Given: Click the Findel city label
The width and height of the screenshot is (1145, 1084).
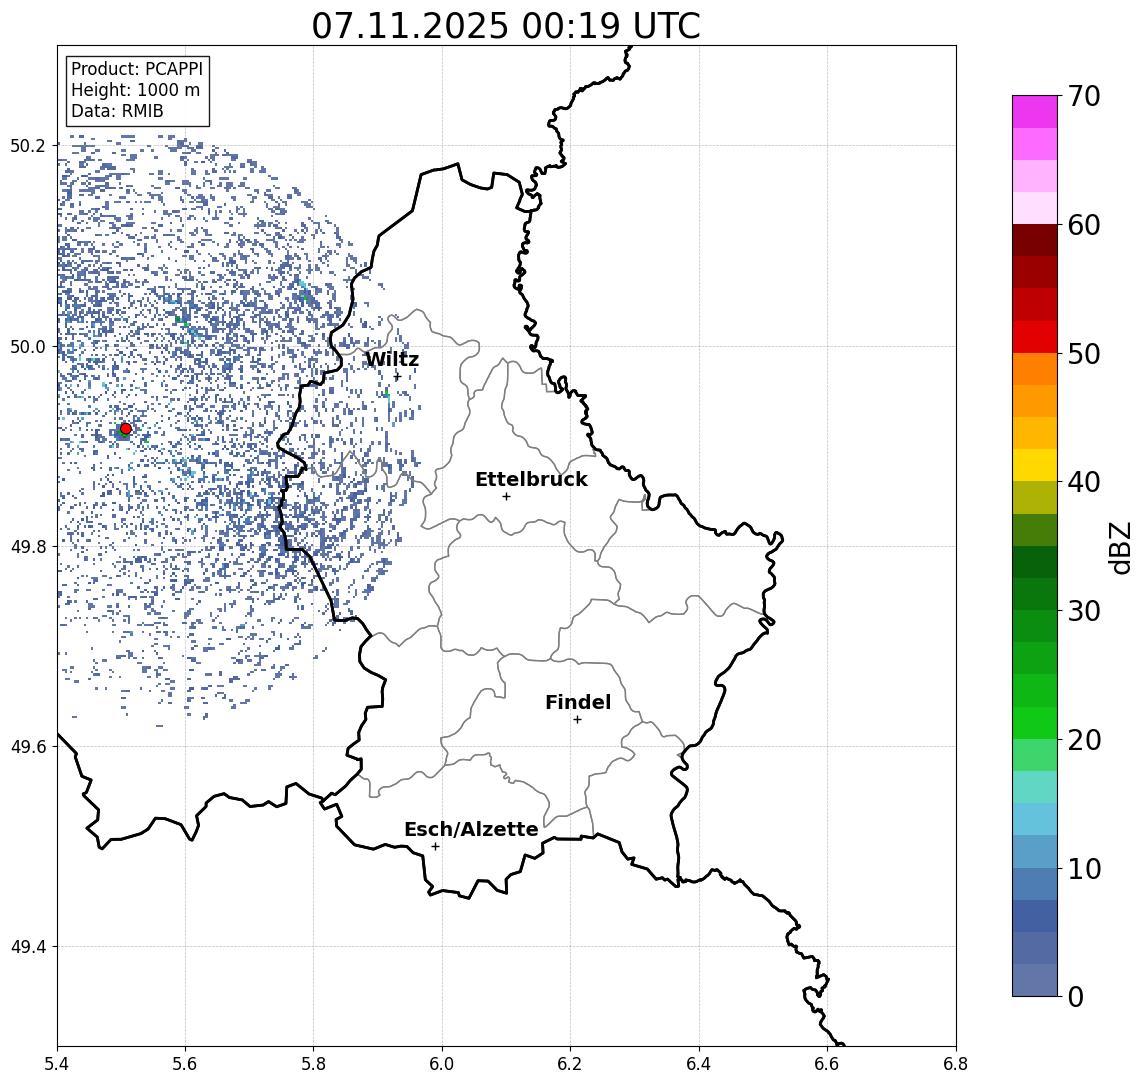Looking at the screenshot, I should pos(578,702).
